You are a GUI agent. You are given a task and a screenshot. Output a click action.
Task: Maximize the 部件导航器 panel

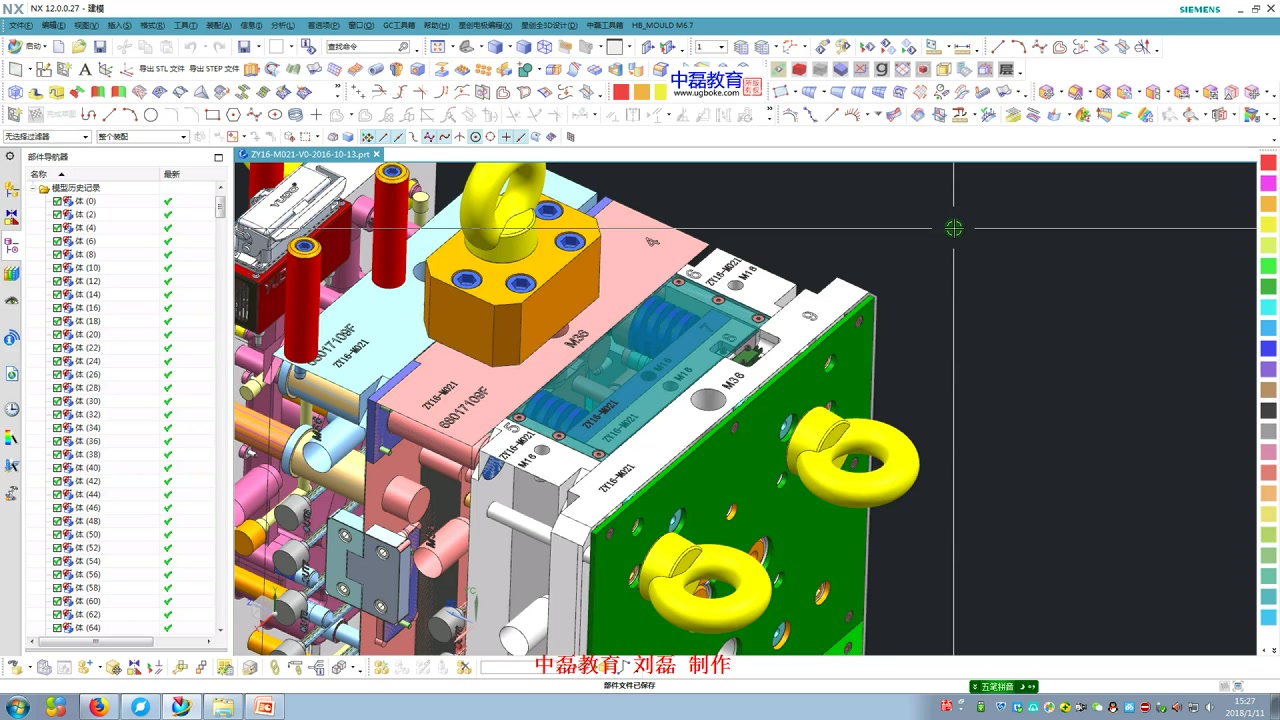point(218,157)
